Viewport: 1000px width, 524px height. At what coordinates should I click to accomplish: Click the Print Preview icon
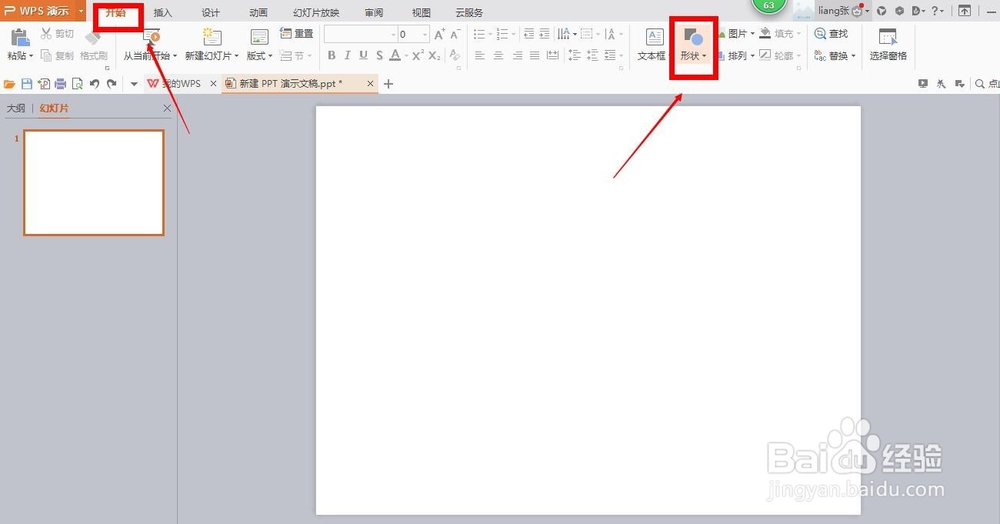tap(77, 84)
